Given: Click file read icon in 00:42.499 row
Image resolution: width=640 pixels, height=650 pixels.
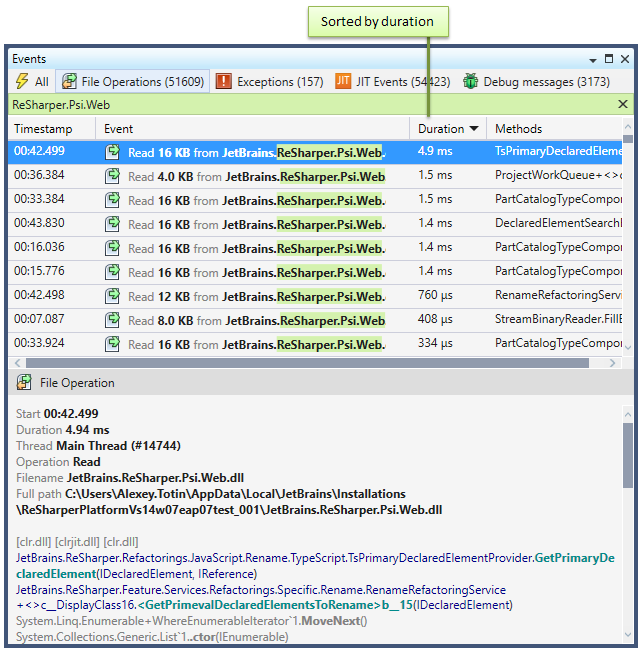Looking at the screenshot, I should [x=112, y=152].
